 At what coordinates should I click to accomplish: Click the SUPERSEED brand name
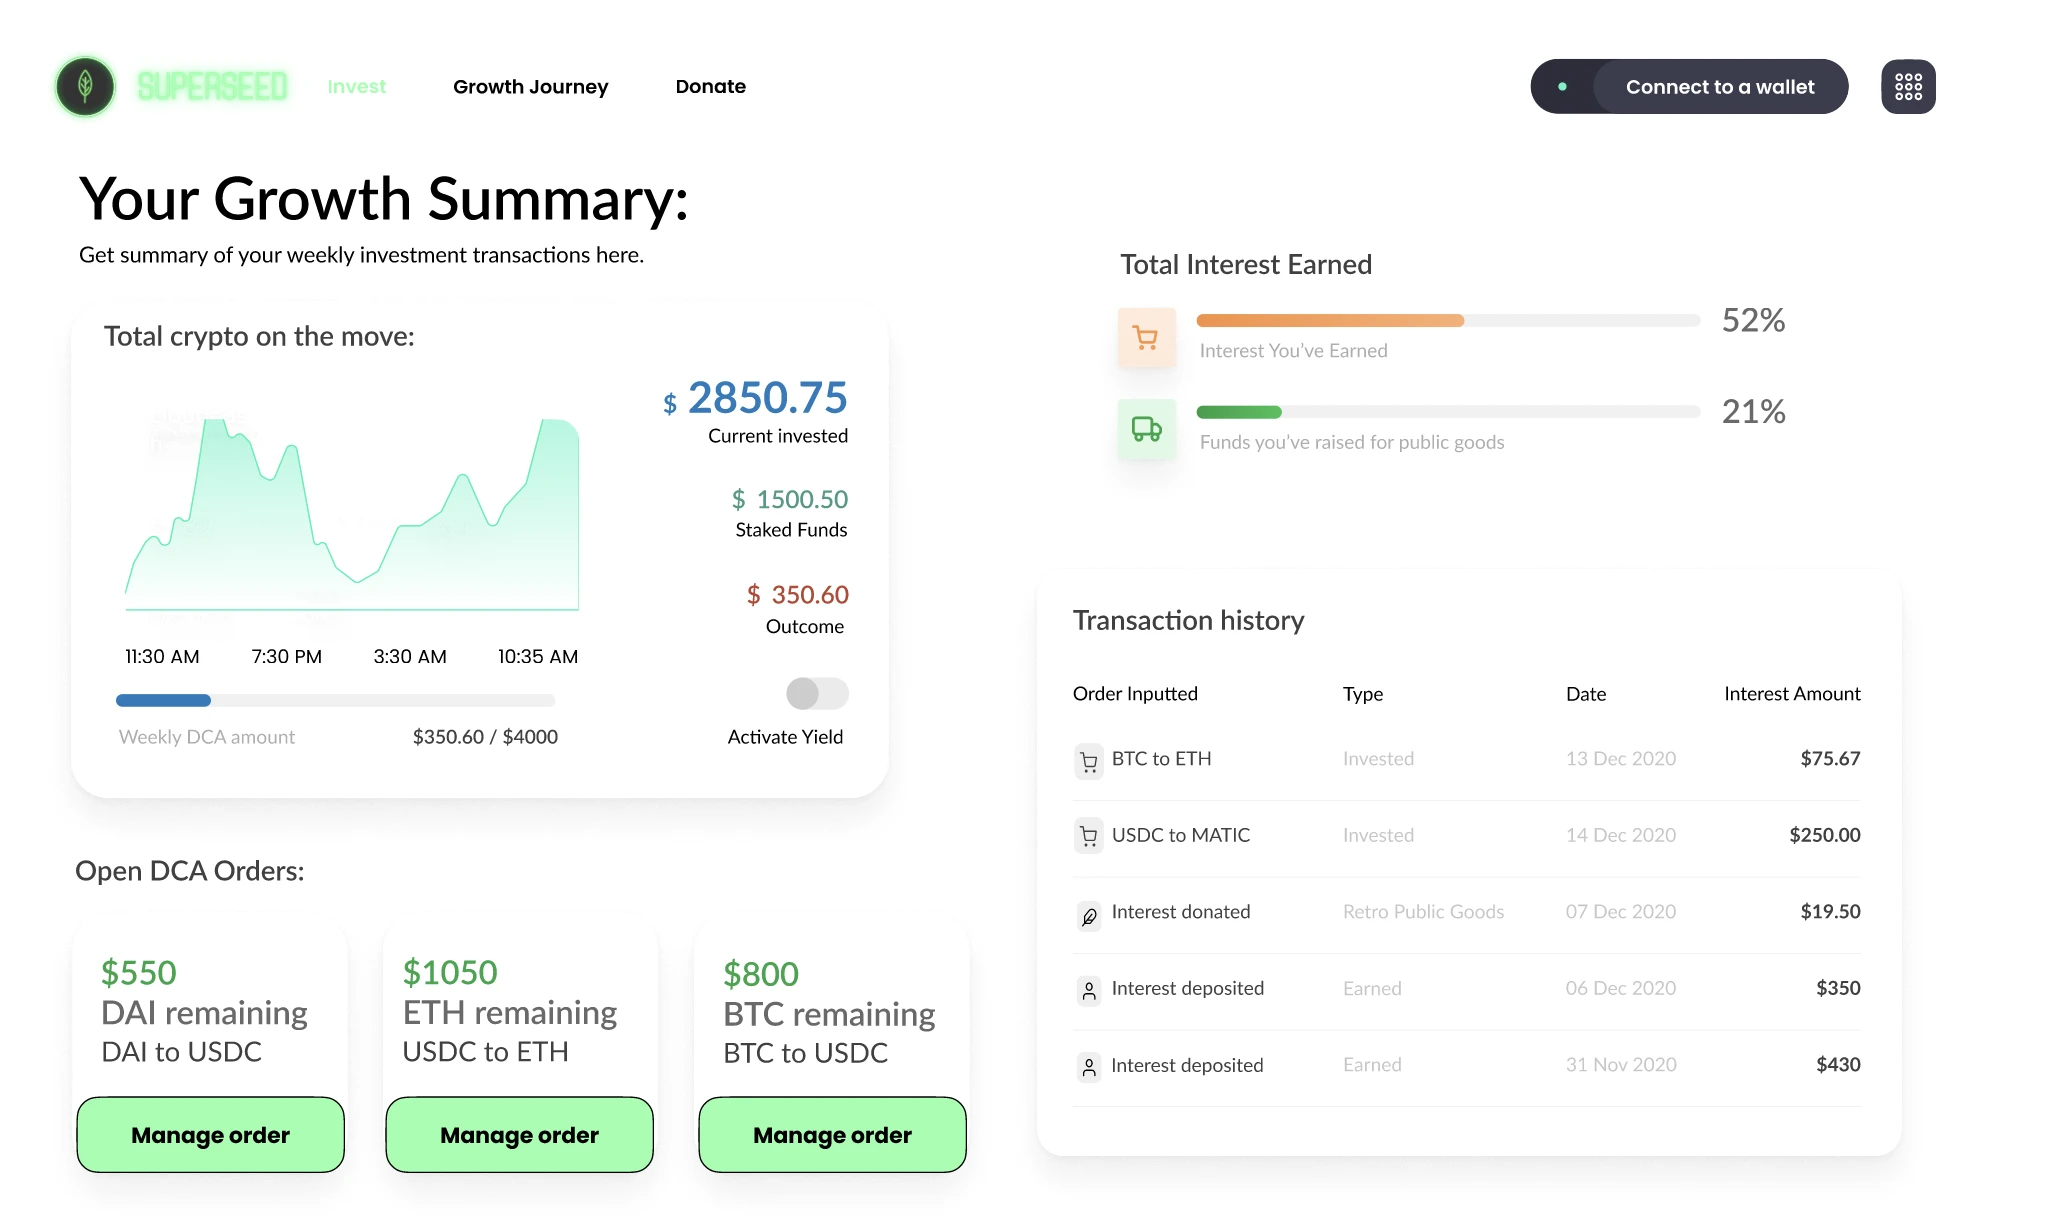click(x=212, y=87)
